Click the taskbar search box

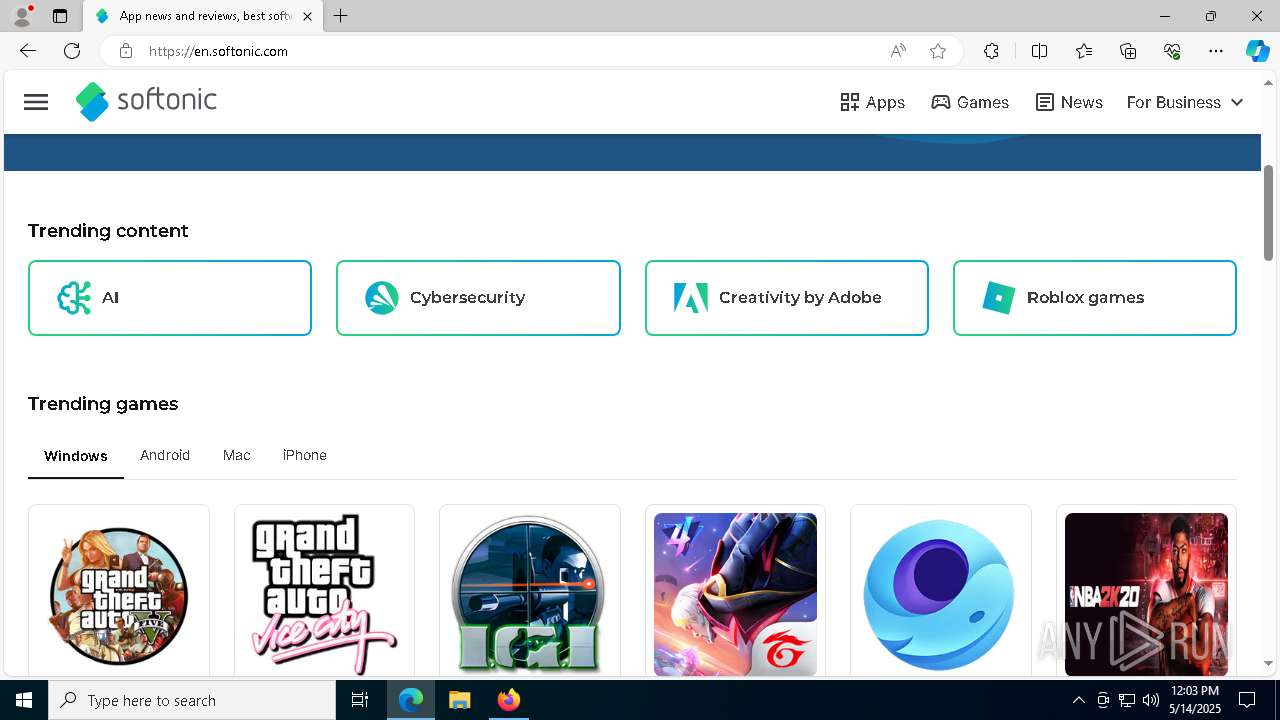(x=192, y=700)
